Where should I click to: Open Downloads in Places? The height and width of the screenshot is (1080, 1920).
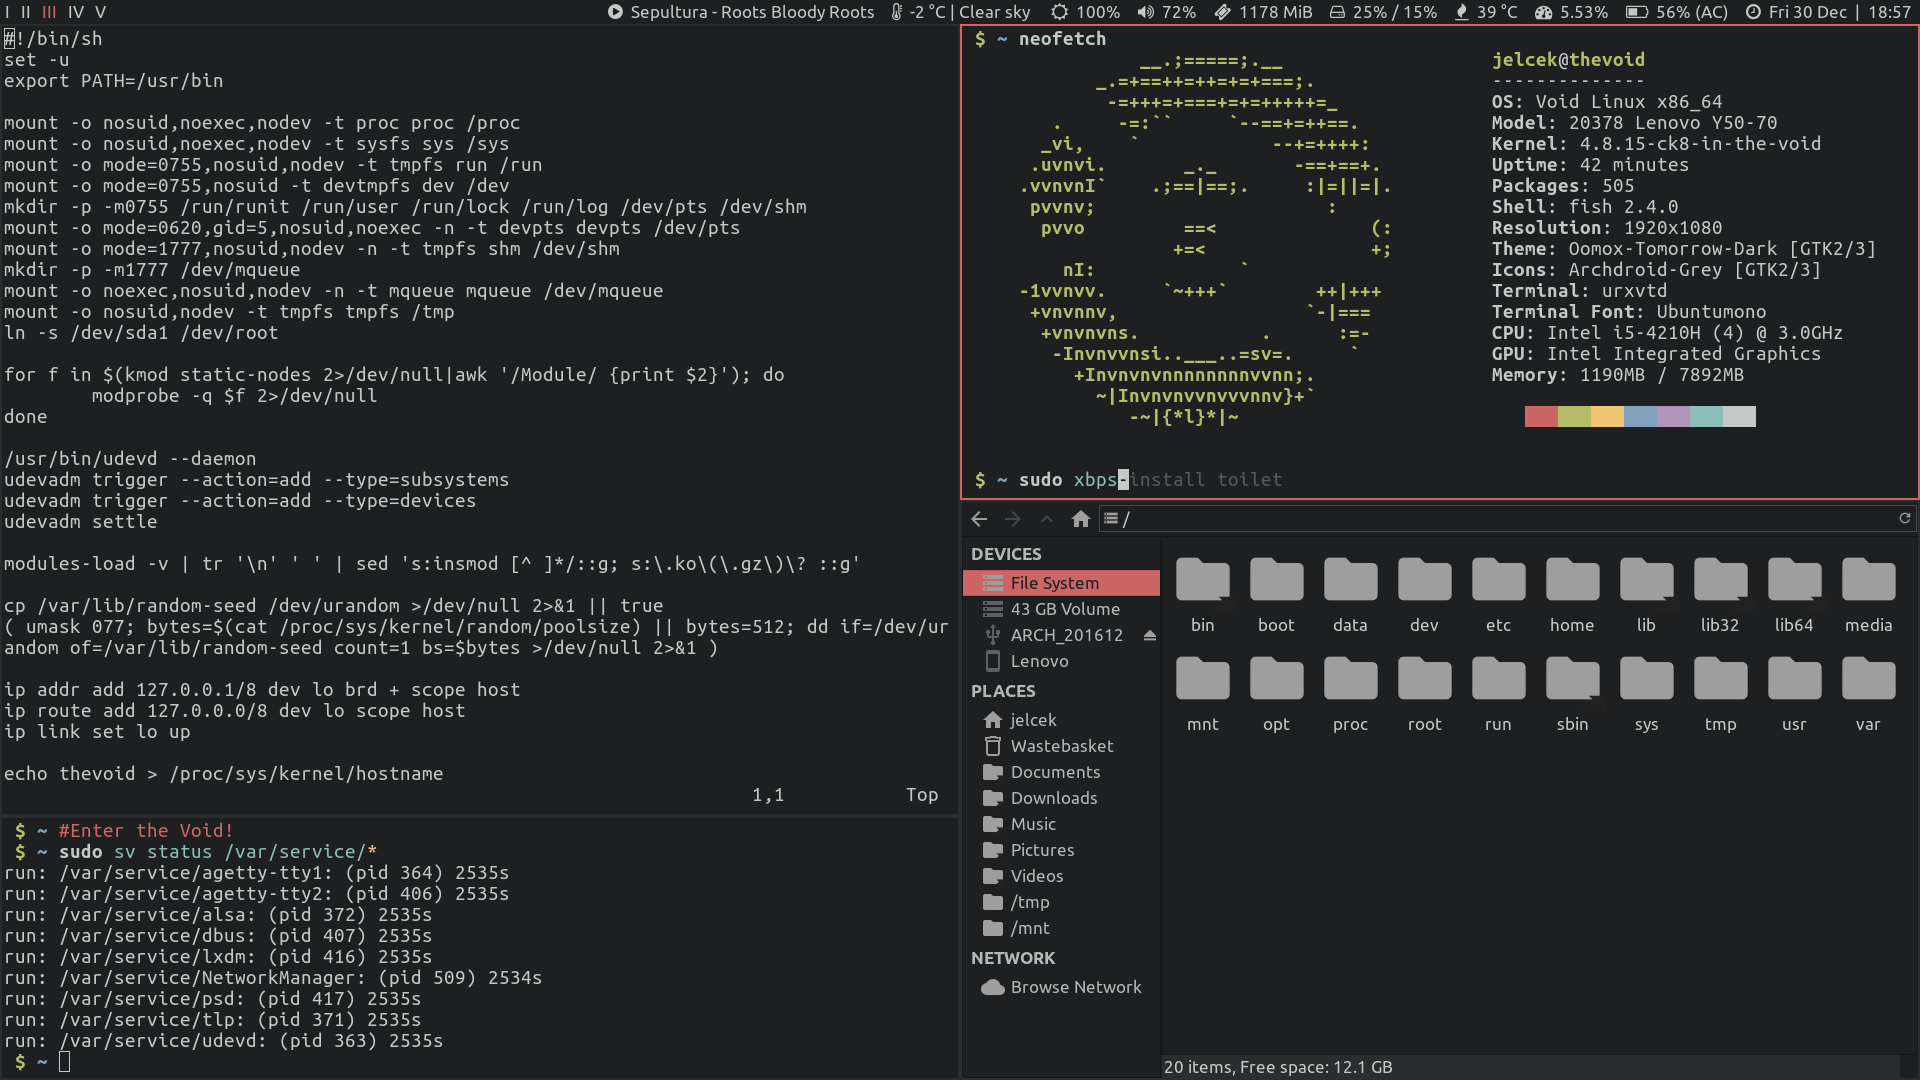(1061, 798)
